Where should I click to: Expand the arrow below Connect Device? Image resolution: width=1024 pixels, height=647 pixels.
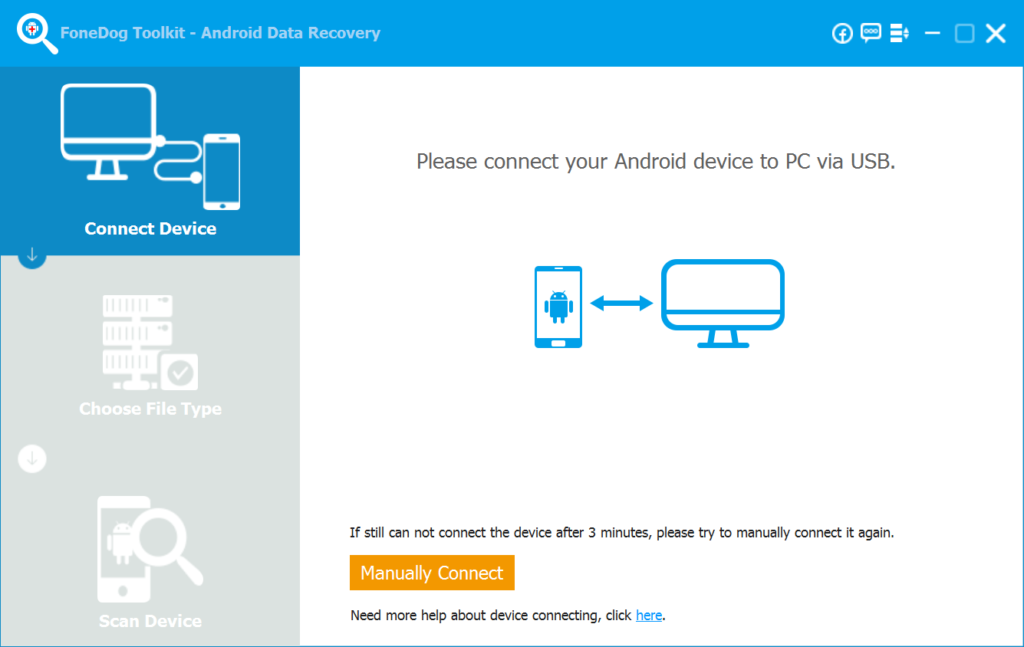[x=31, y=257]
